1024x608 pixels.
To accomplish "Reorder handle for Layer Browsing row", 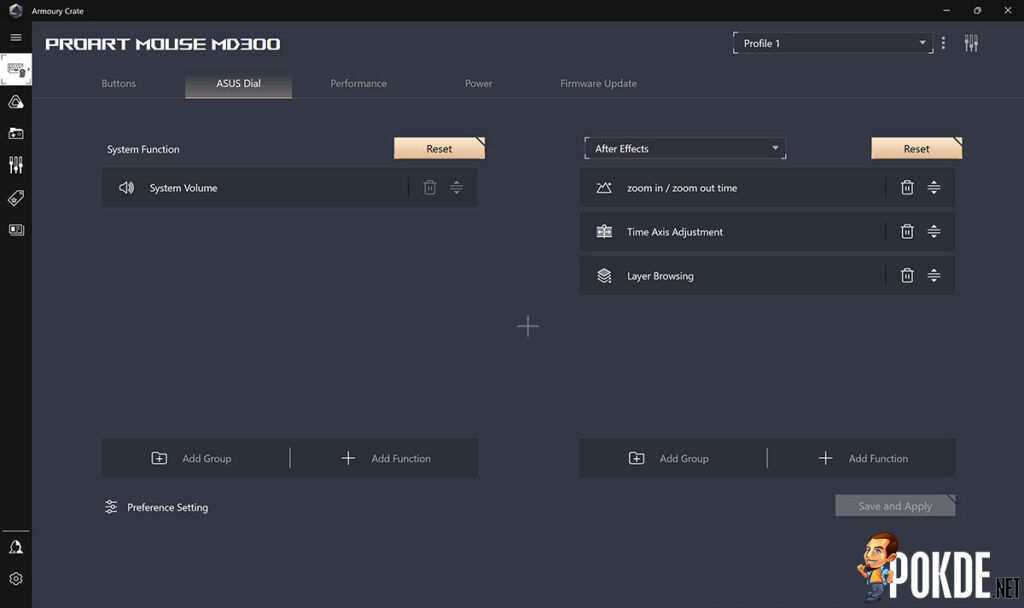I will pos(934,275).
